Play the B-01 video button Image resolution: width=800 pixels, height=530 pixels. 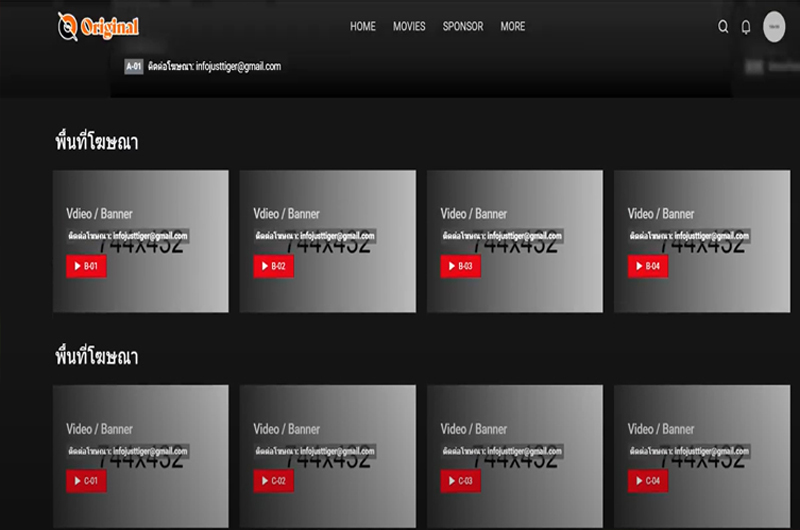tap(86, 267)
